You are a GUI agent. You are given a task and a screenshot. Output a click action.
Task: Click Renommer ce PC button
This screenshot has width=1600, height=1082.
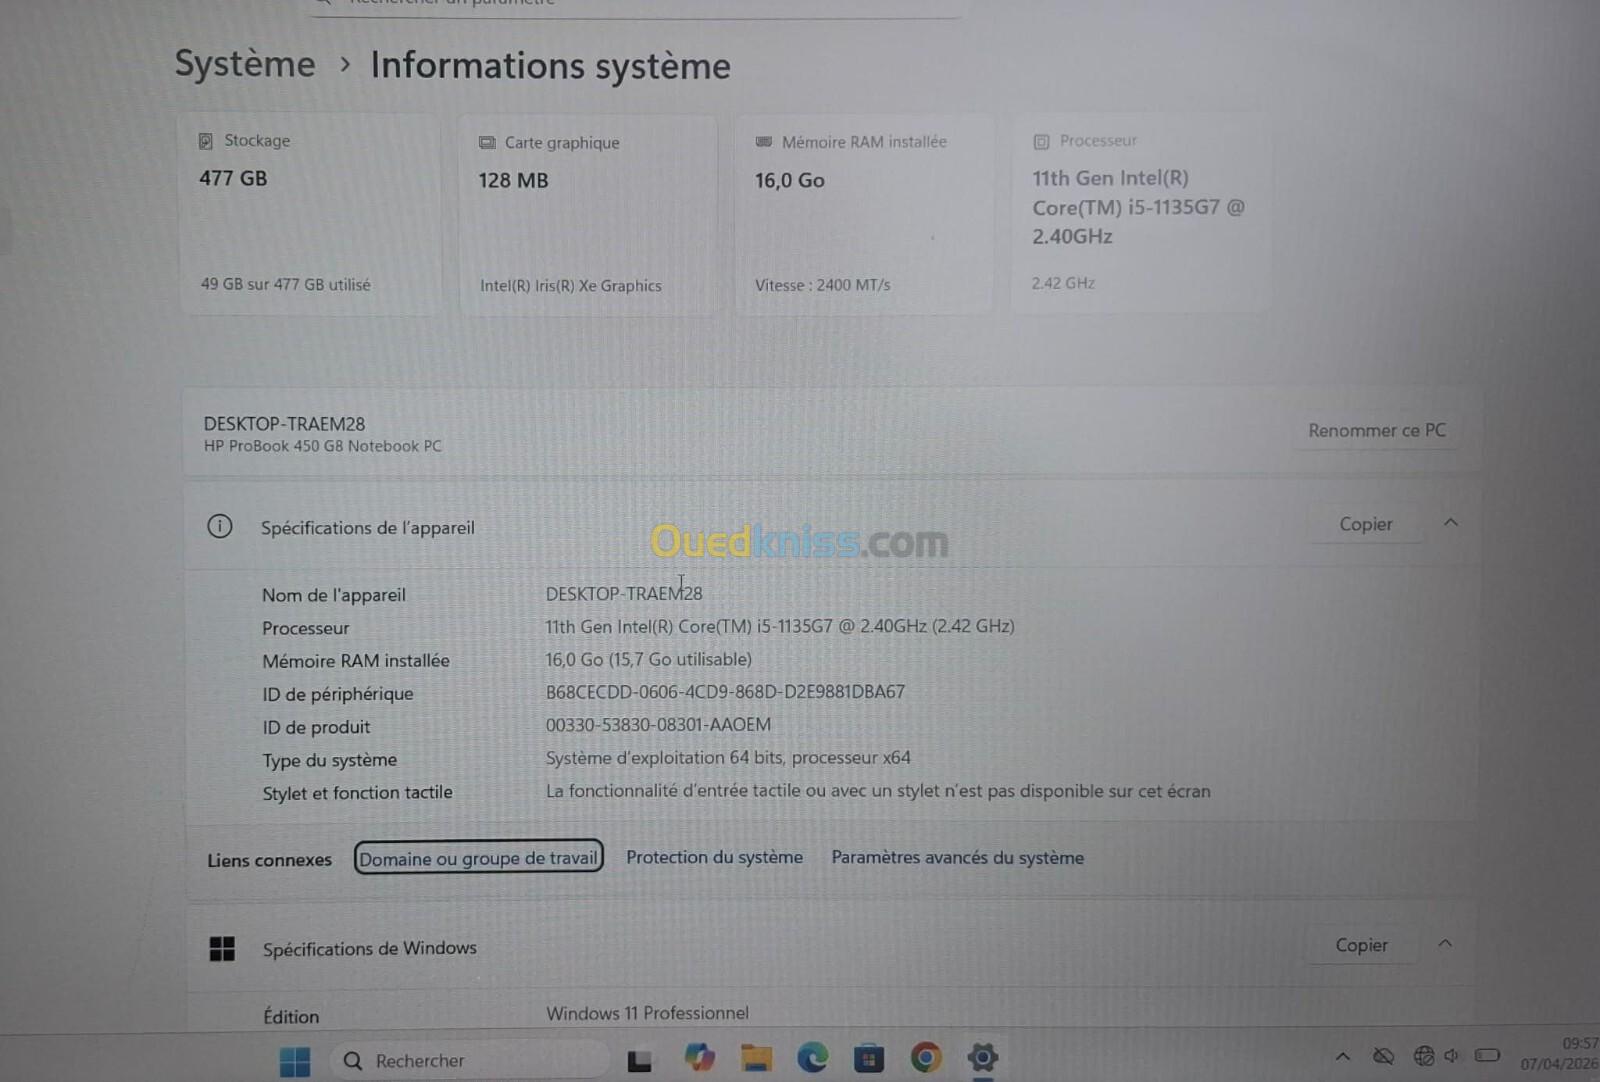[x=1376, y=430]
